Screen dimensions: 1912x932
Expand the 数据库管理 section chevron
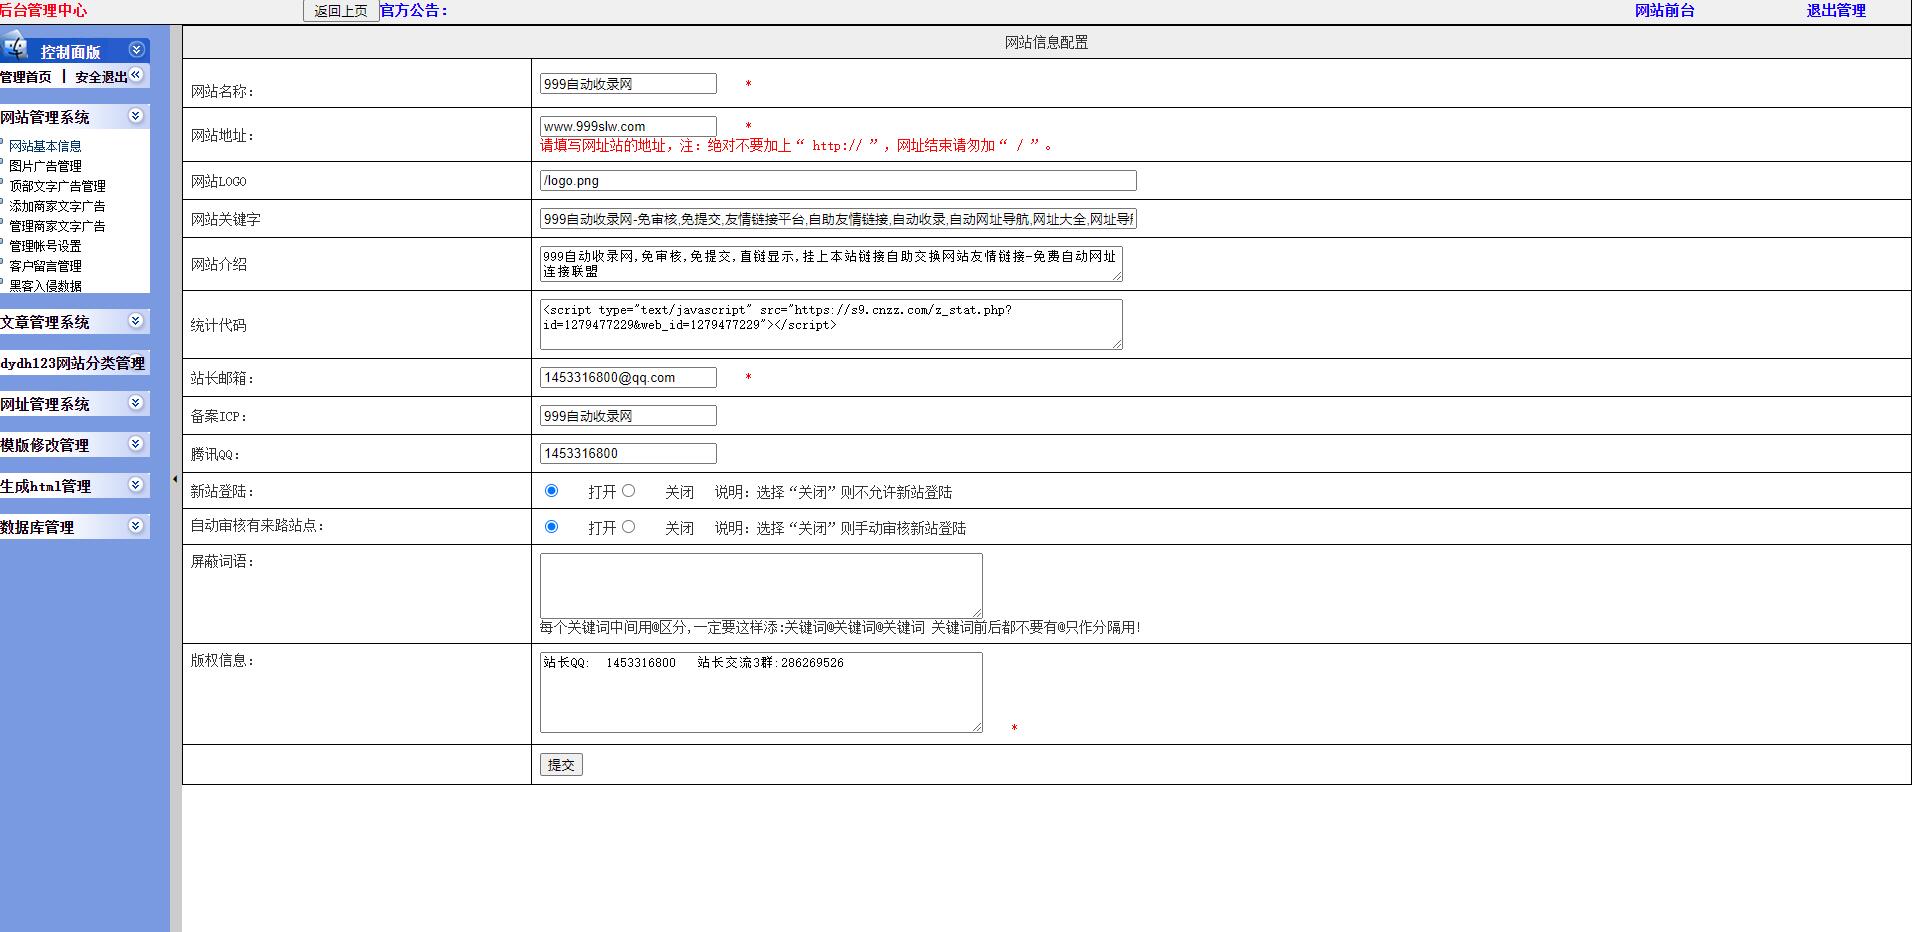pos(136,526)
